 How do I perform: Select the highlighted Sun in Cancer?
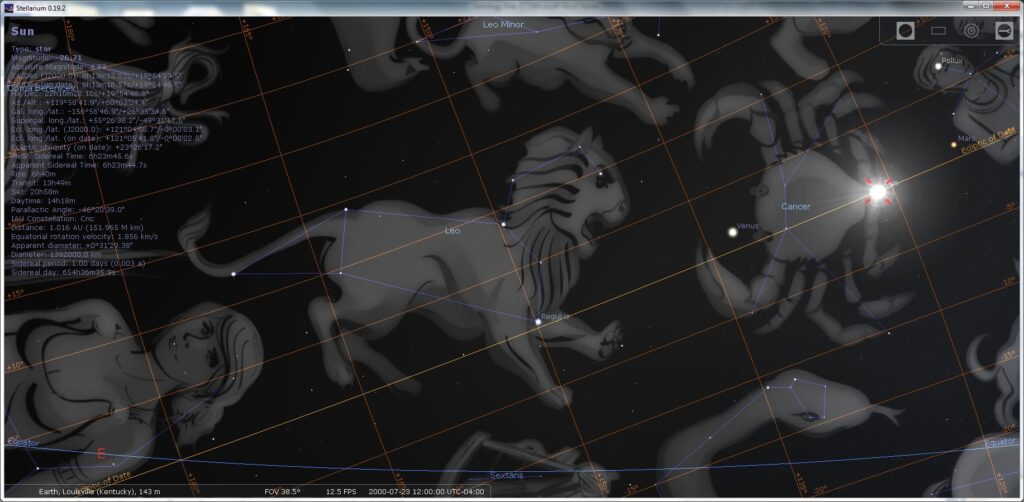(x=878, y=192)
